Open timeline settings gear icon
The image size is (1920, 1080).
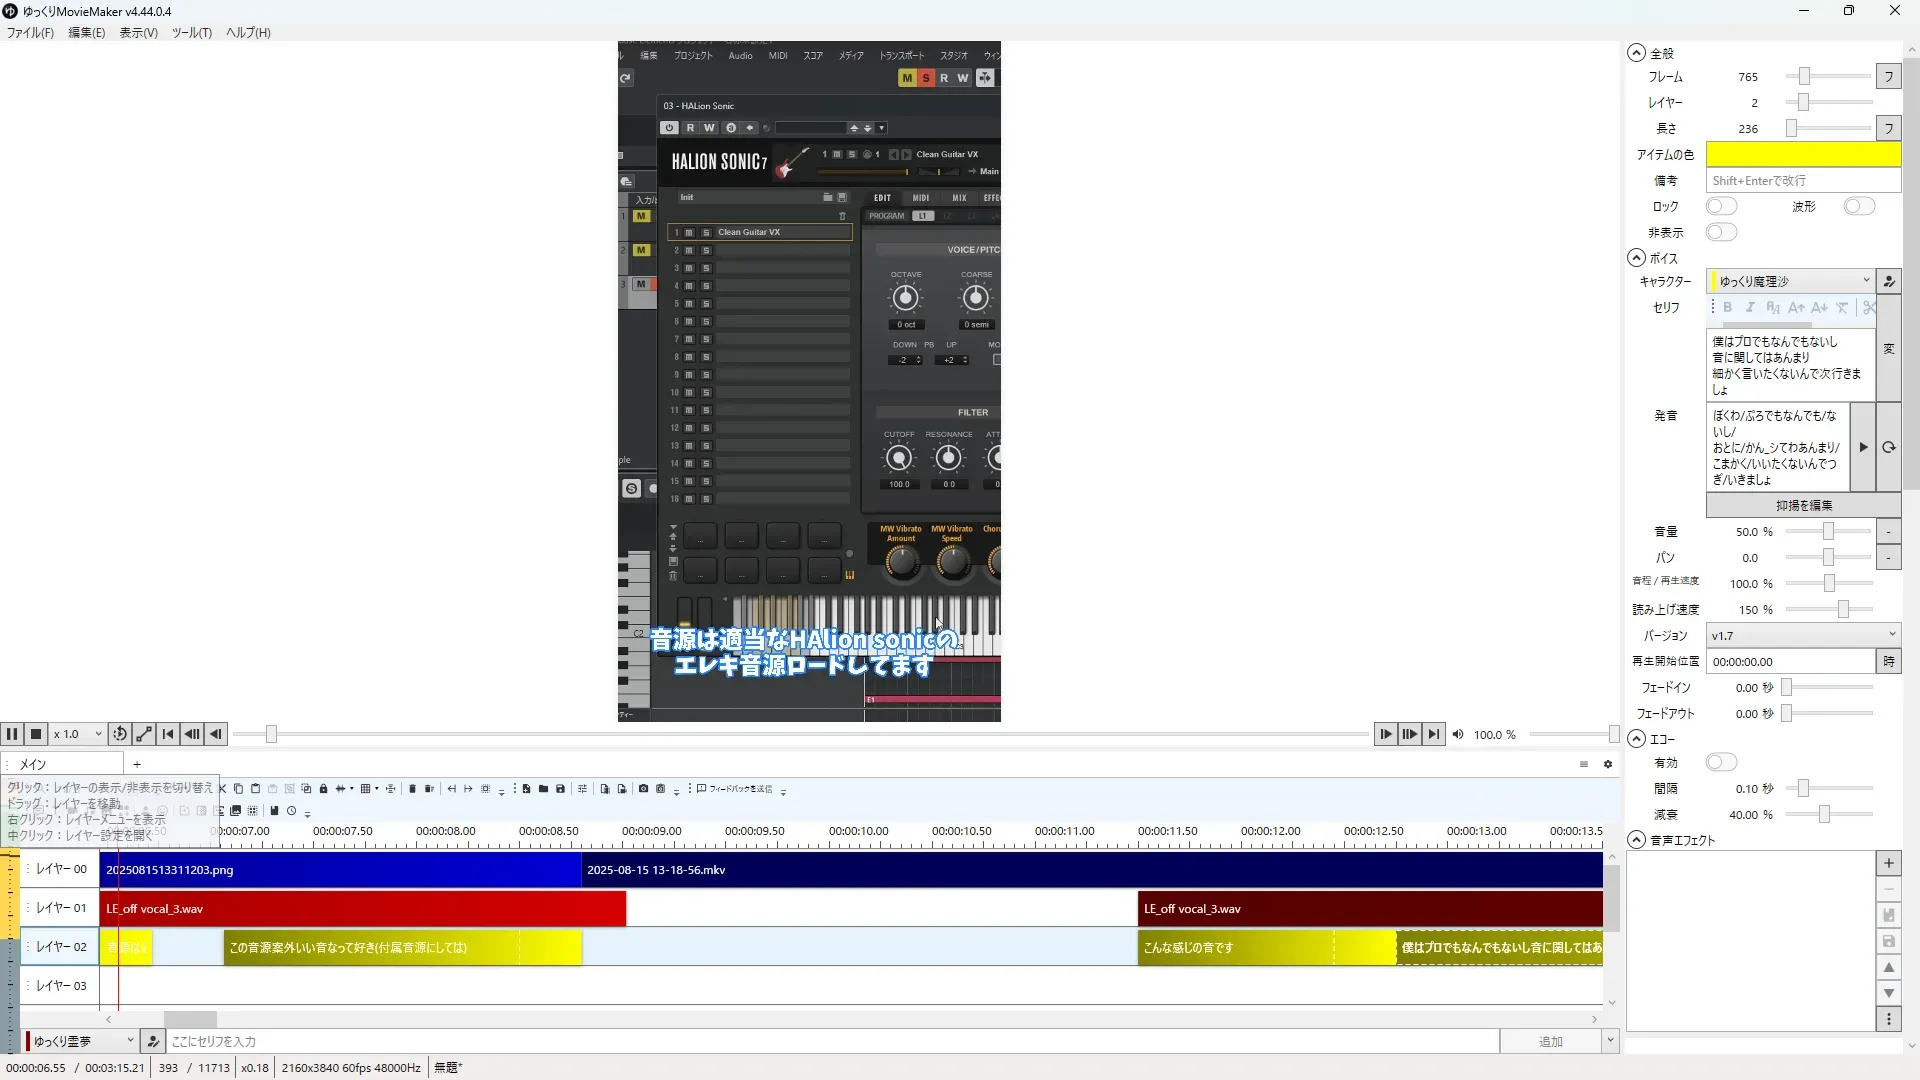(1608, 764)
